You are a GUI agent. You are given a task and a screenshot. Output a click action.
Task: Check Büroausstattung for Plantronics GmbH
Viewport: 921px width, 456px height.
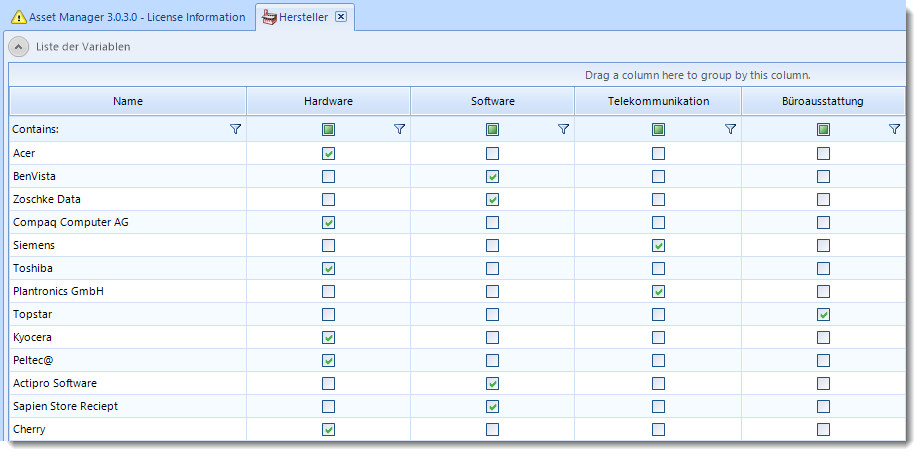pyautogui.click(x=823, y=291)
